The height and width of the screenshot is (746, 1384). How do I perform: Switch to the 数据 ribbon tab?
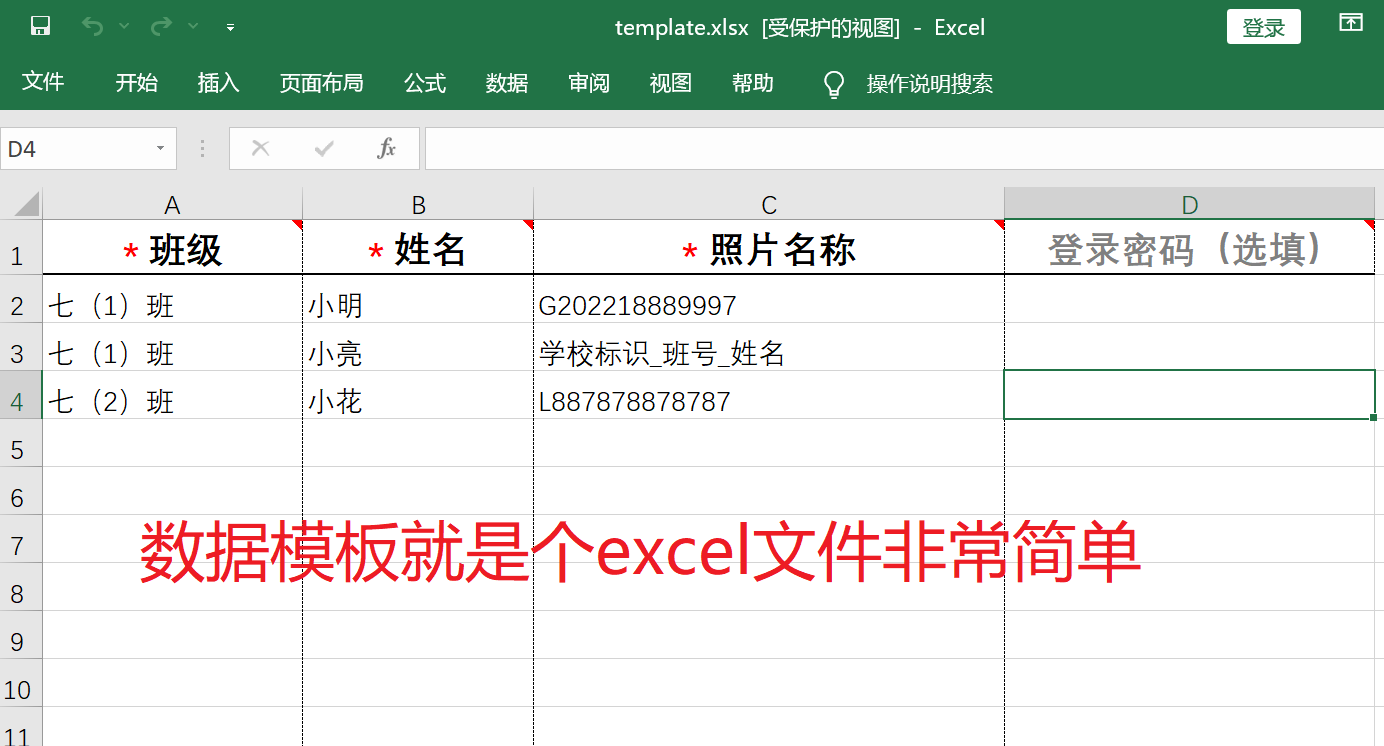tap(506, 84)
